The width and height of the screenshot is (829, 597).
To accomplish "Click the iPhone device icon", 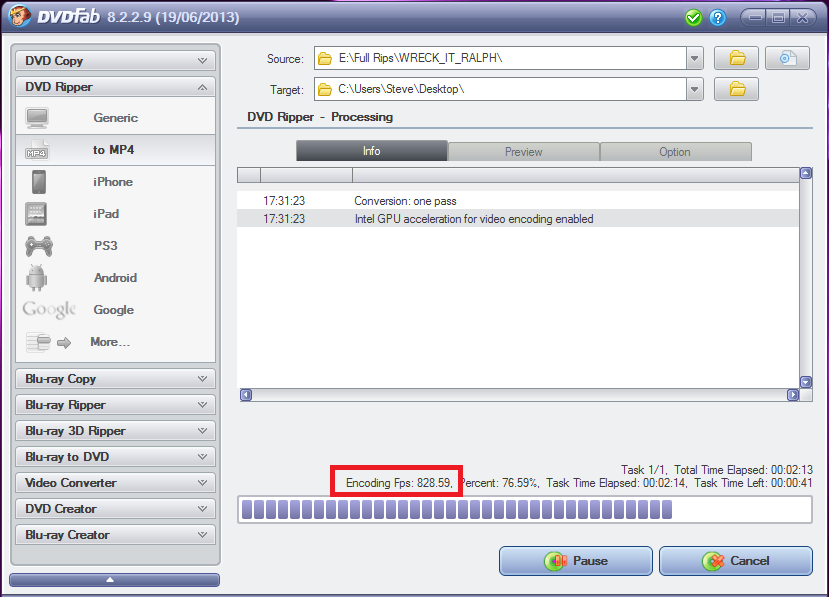I will (39, 182).
